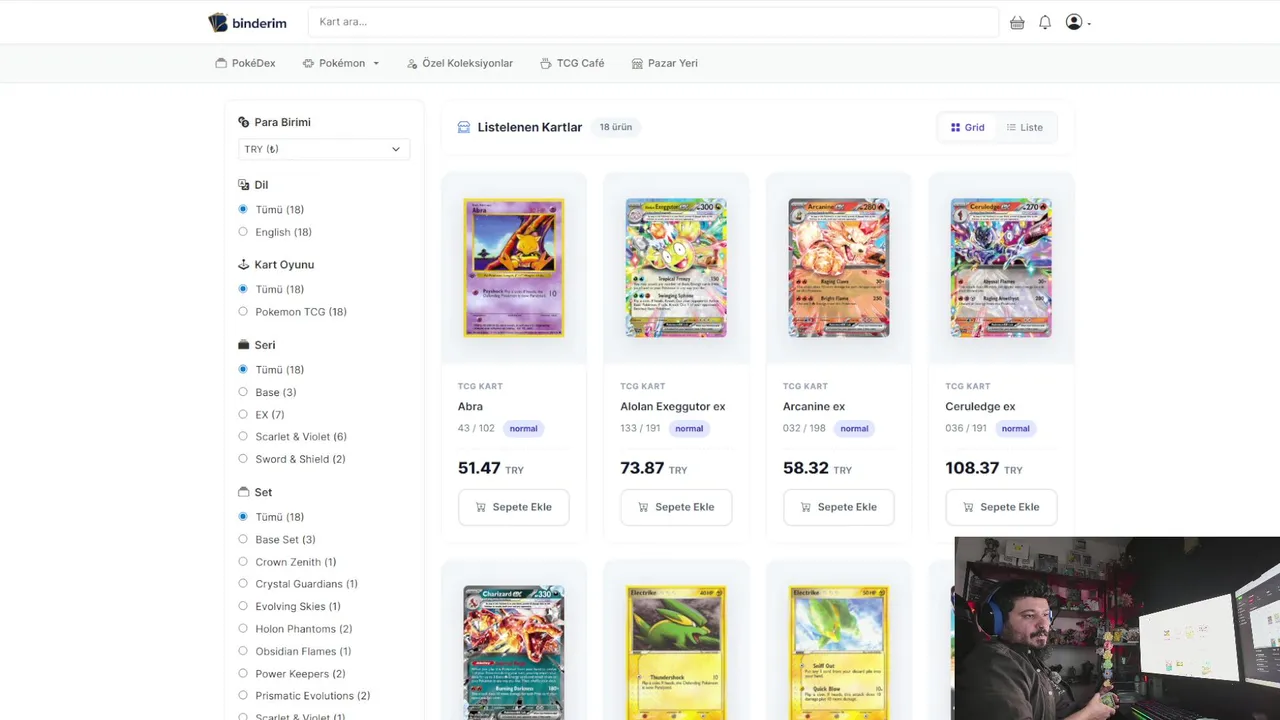Select series 'Sword & Shield (2)'

coord(291,459)
